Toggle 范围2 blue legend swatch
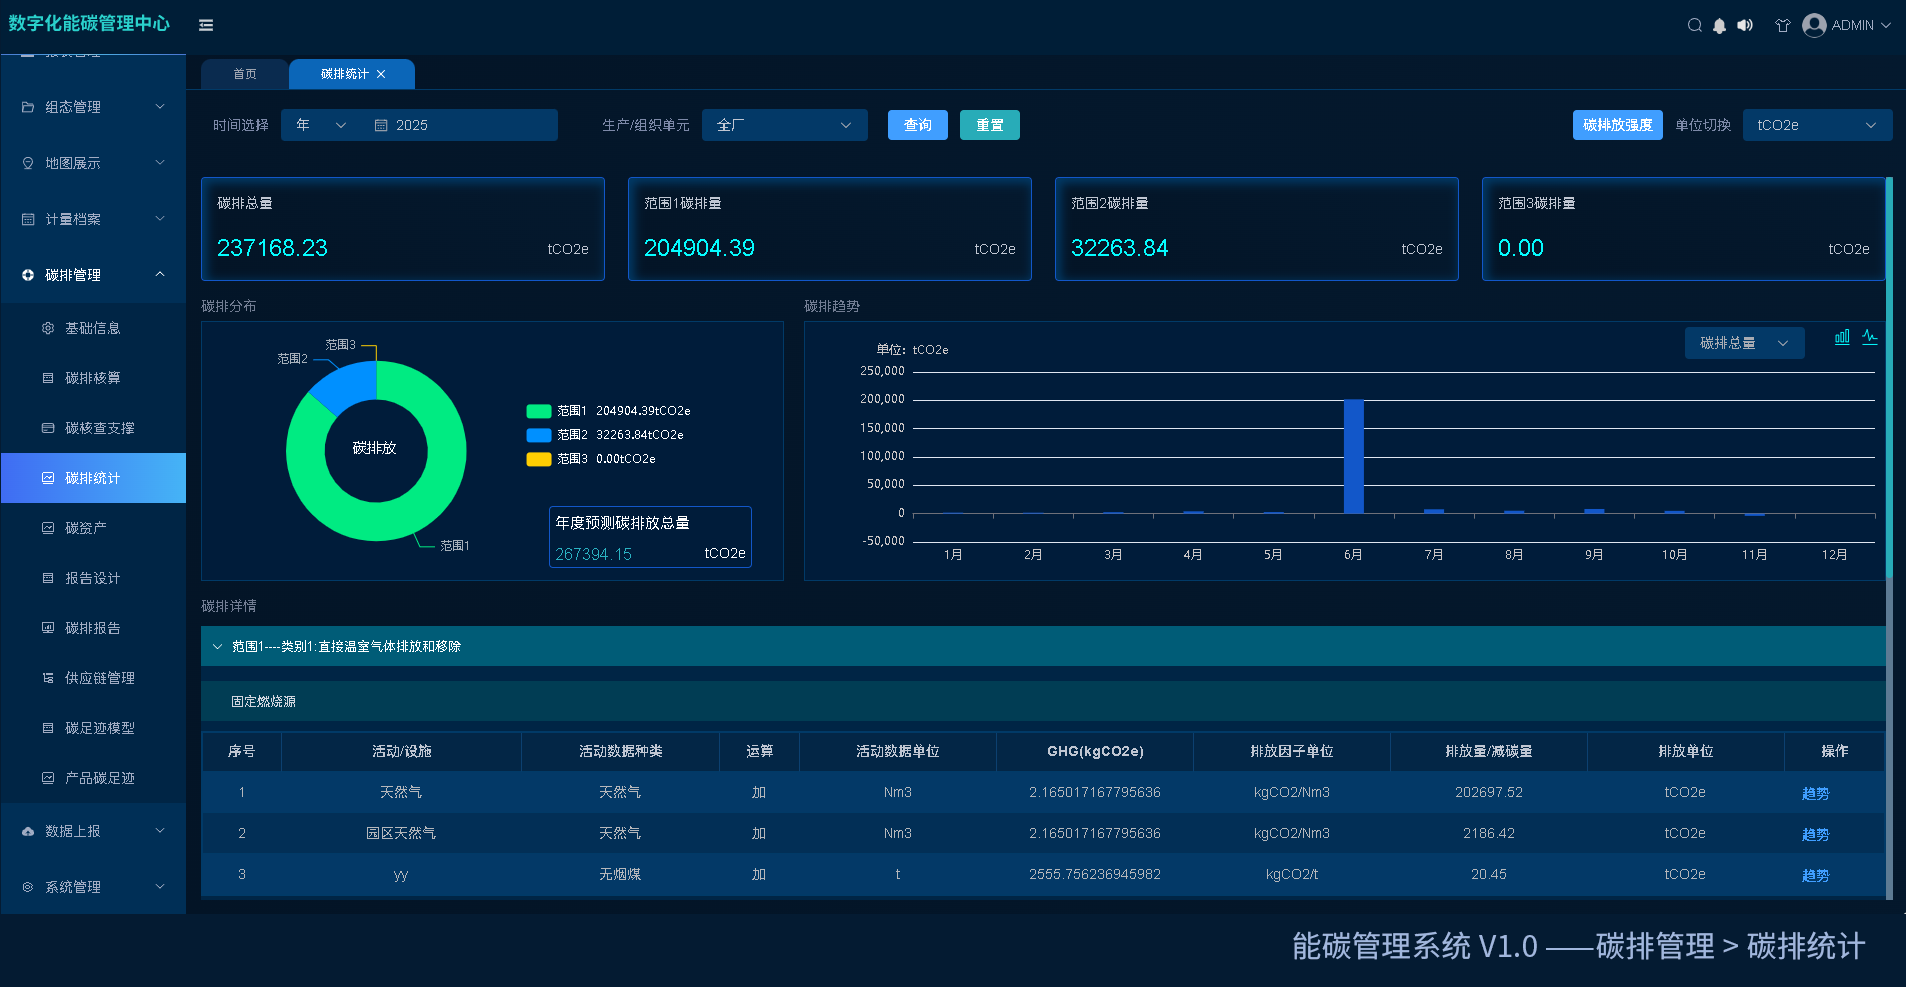Screen dimensions: 1906x987 [x=539, y=435]
